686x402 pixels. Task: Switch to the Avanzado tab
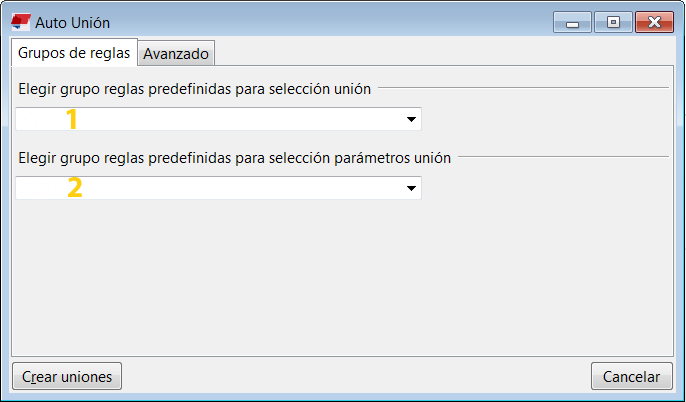point(176,53)
